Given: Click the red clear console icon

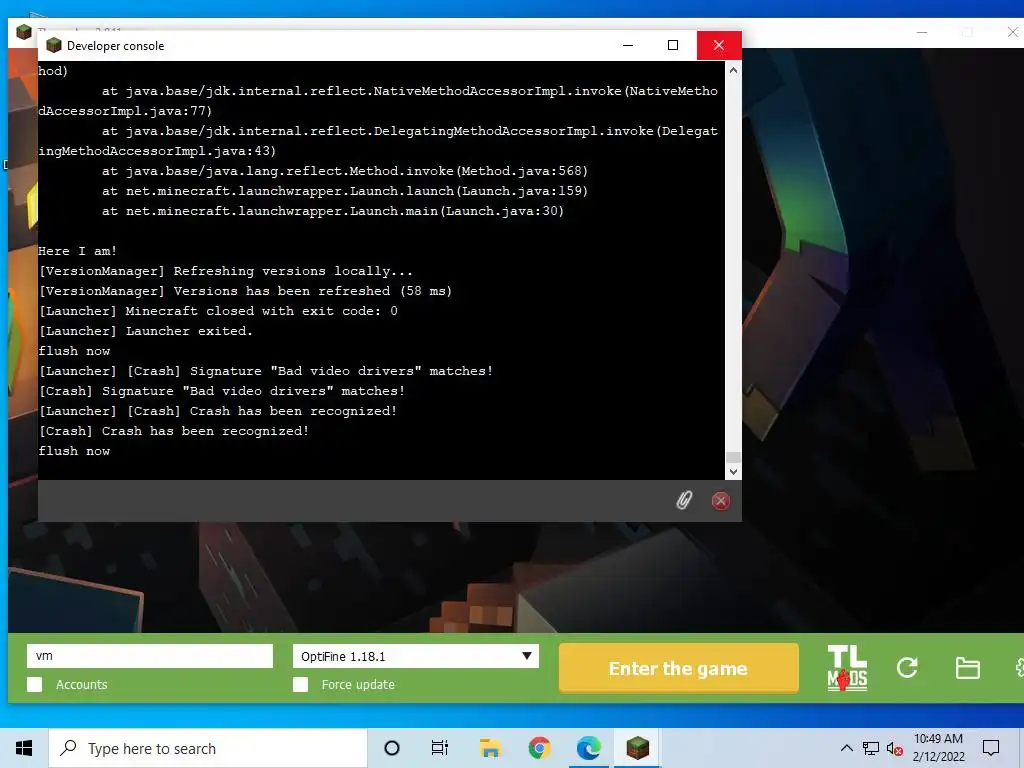Looking at the screenshot, I should pyautogui.click(x=720, y=501).
